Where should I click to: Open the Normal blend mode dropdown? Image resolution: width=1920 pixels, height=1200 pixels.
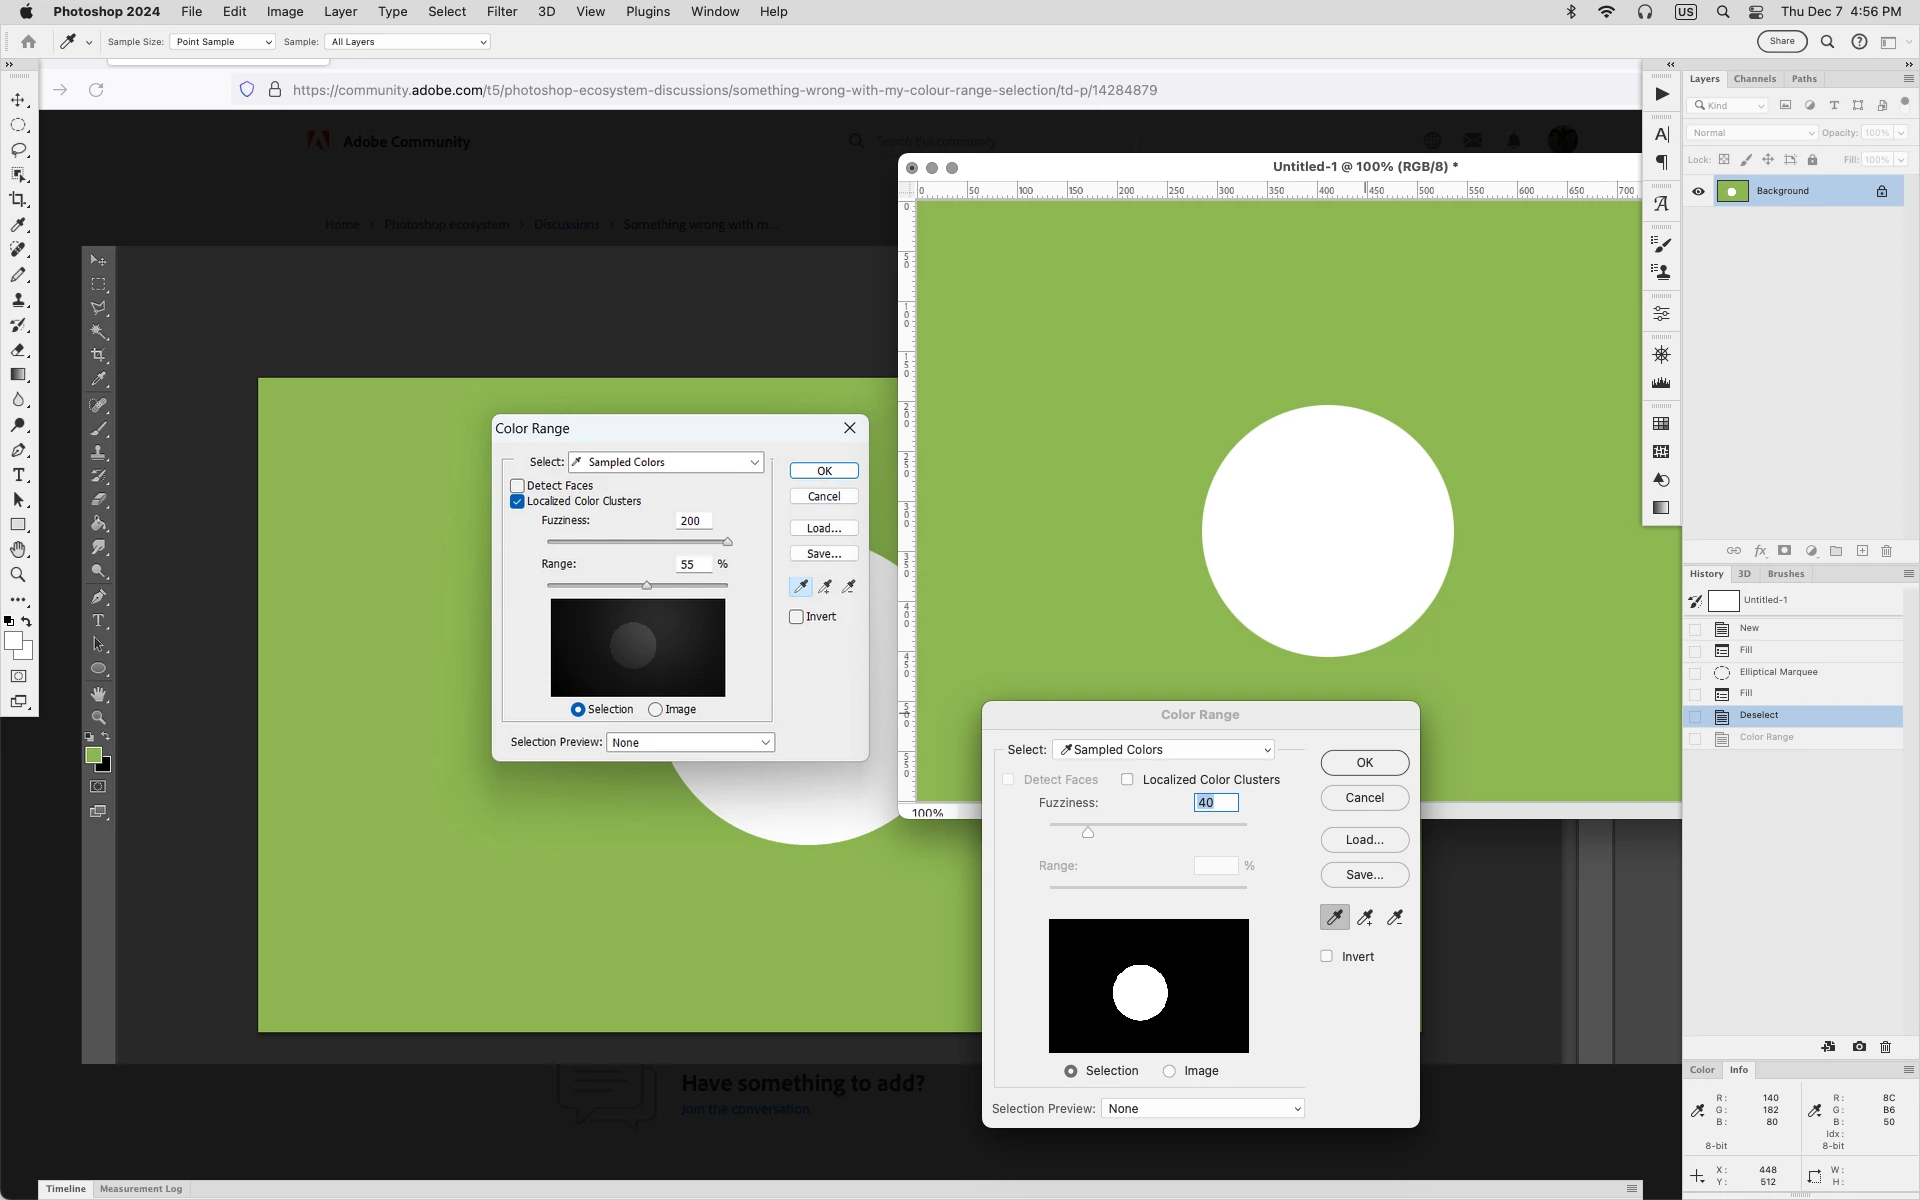[x=1752, y=133]
